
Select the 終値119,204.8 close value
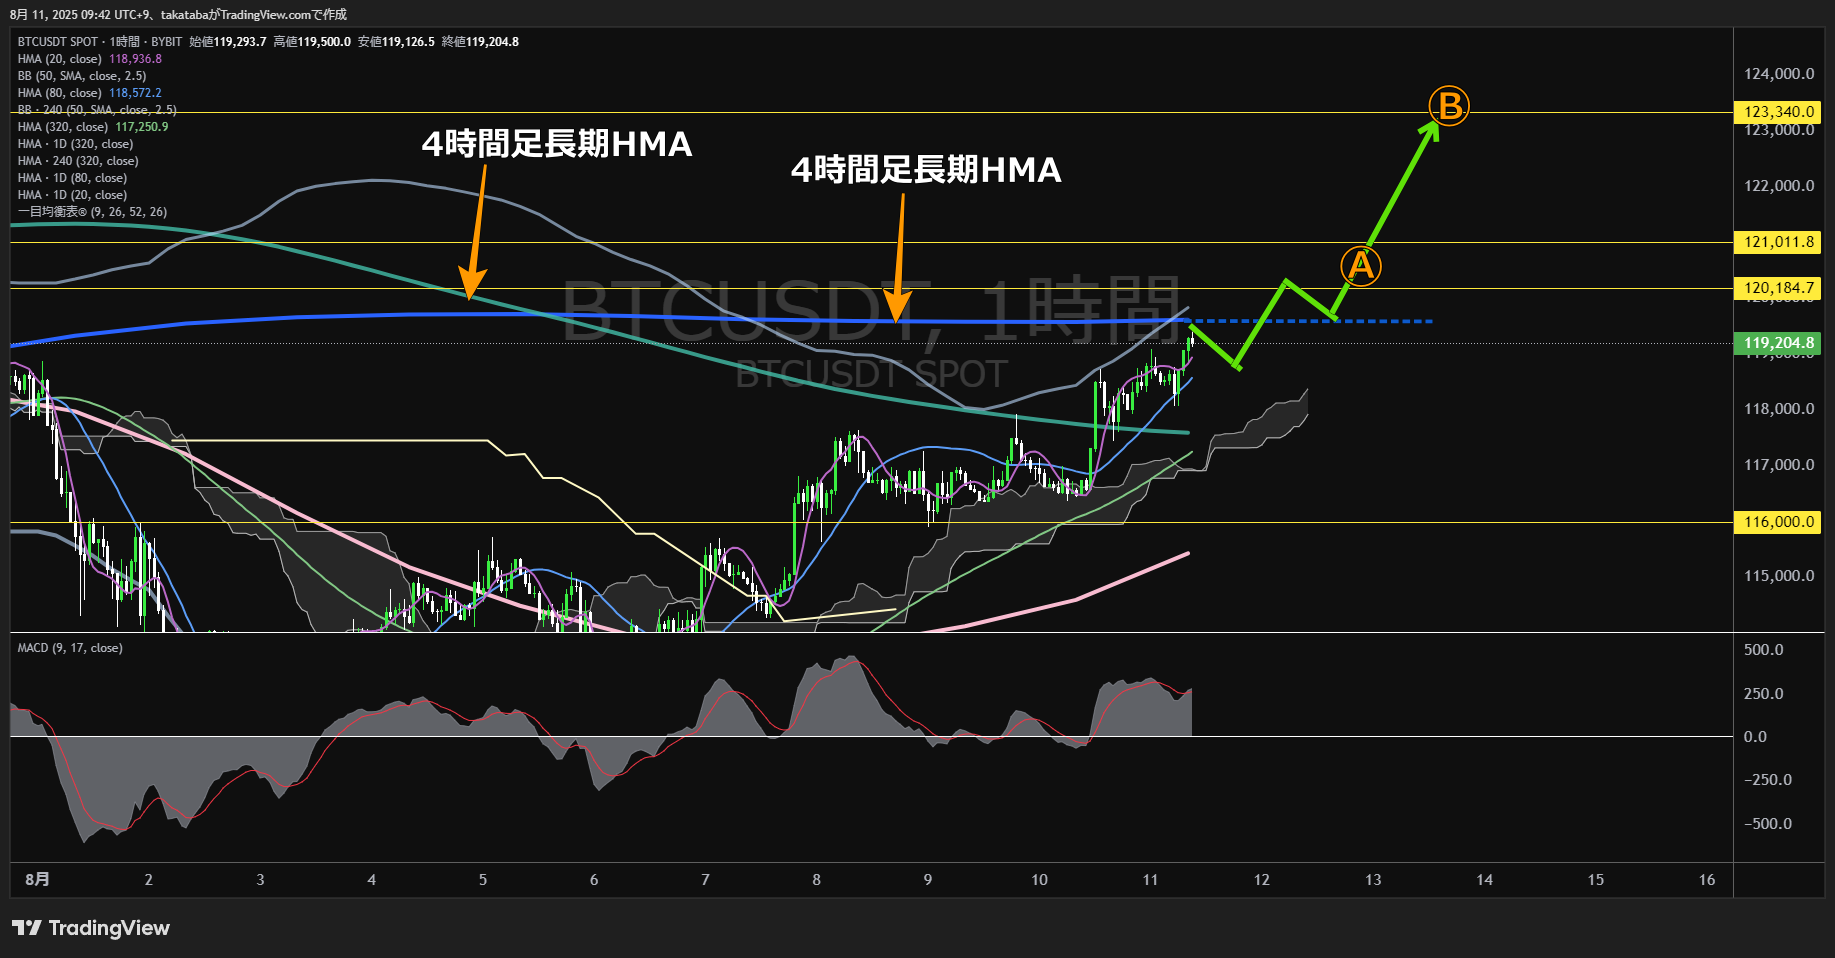click(x=480, y=42)
